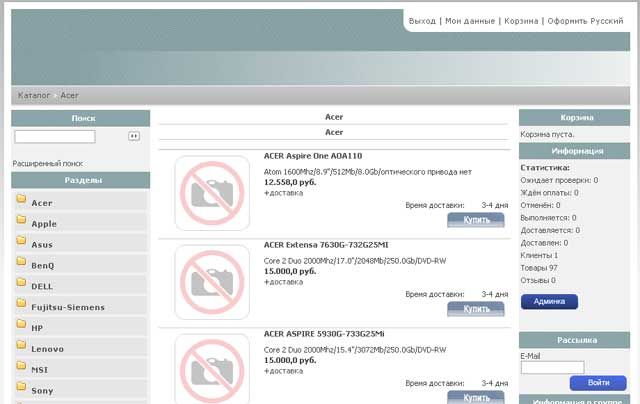The width and height of the screenshot is (640, 404).
Task: Open the HP section
Action: click(37, 328)
